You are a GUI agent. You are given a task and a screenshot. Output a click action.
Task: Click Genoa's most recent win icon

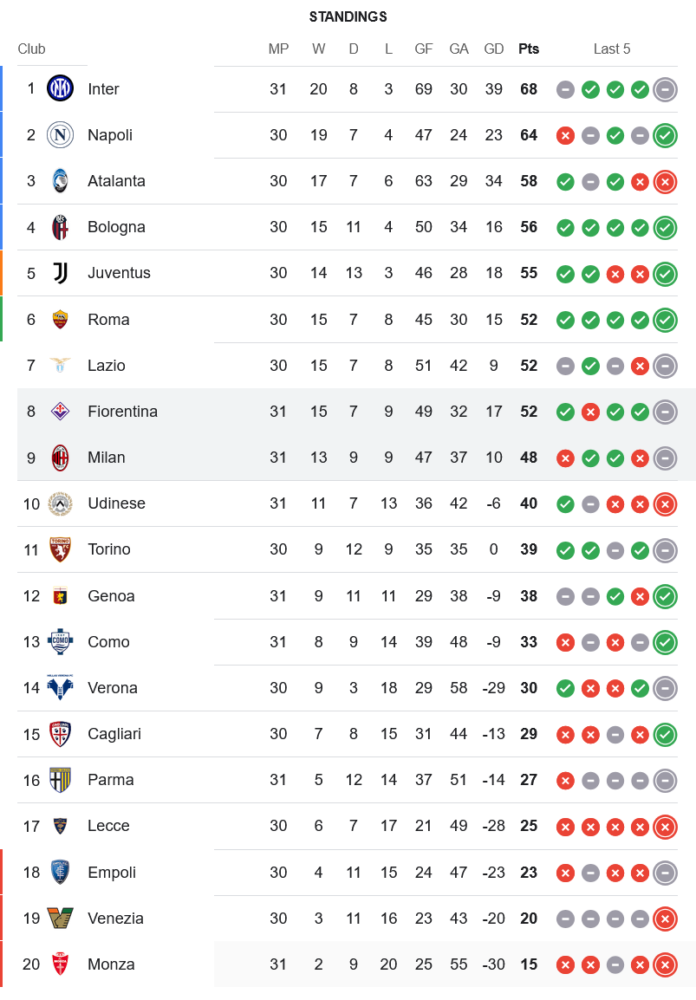point(665,596)
